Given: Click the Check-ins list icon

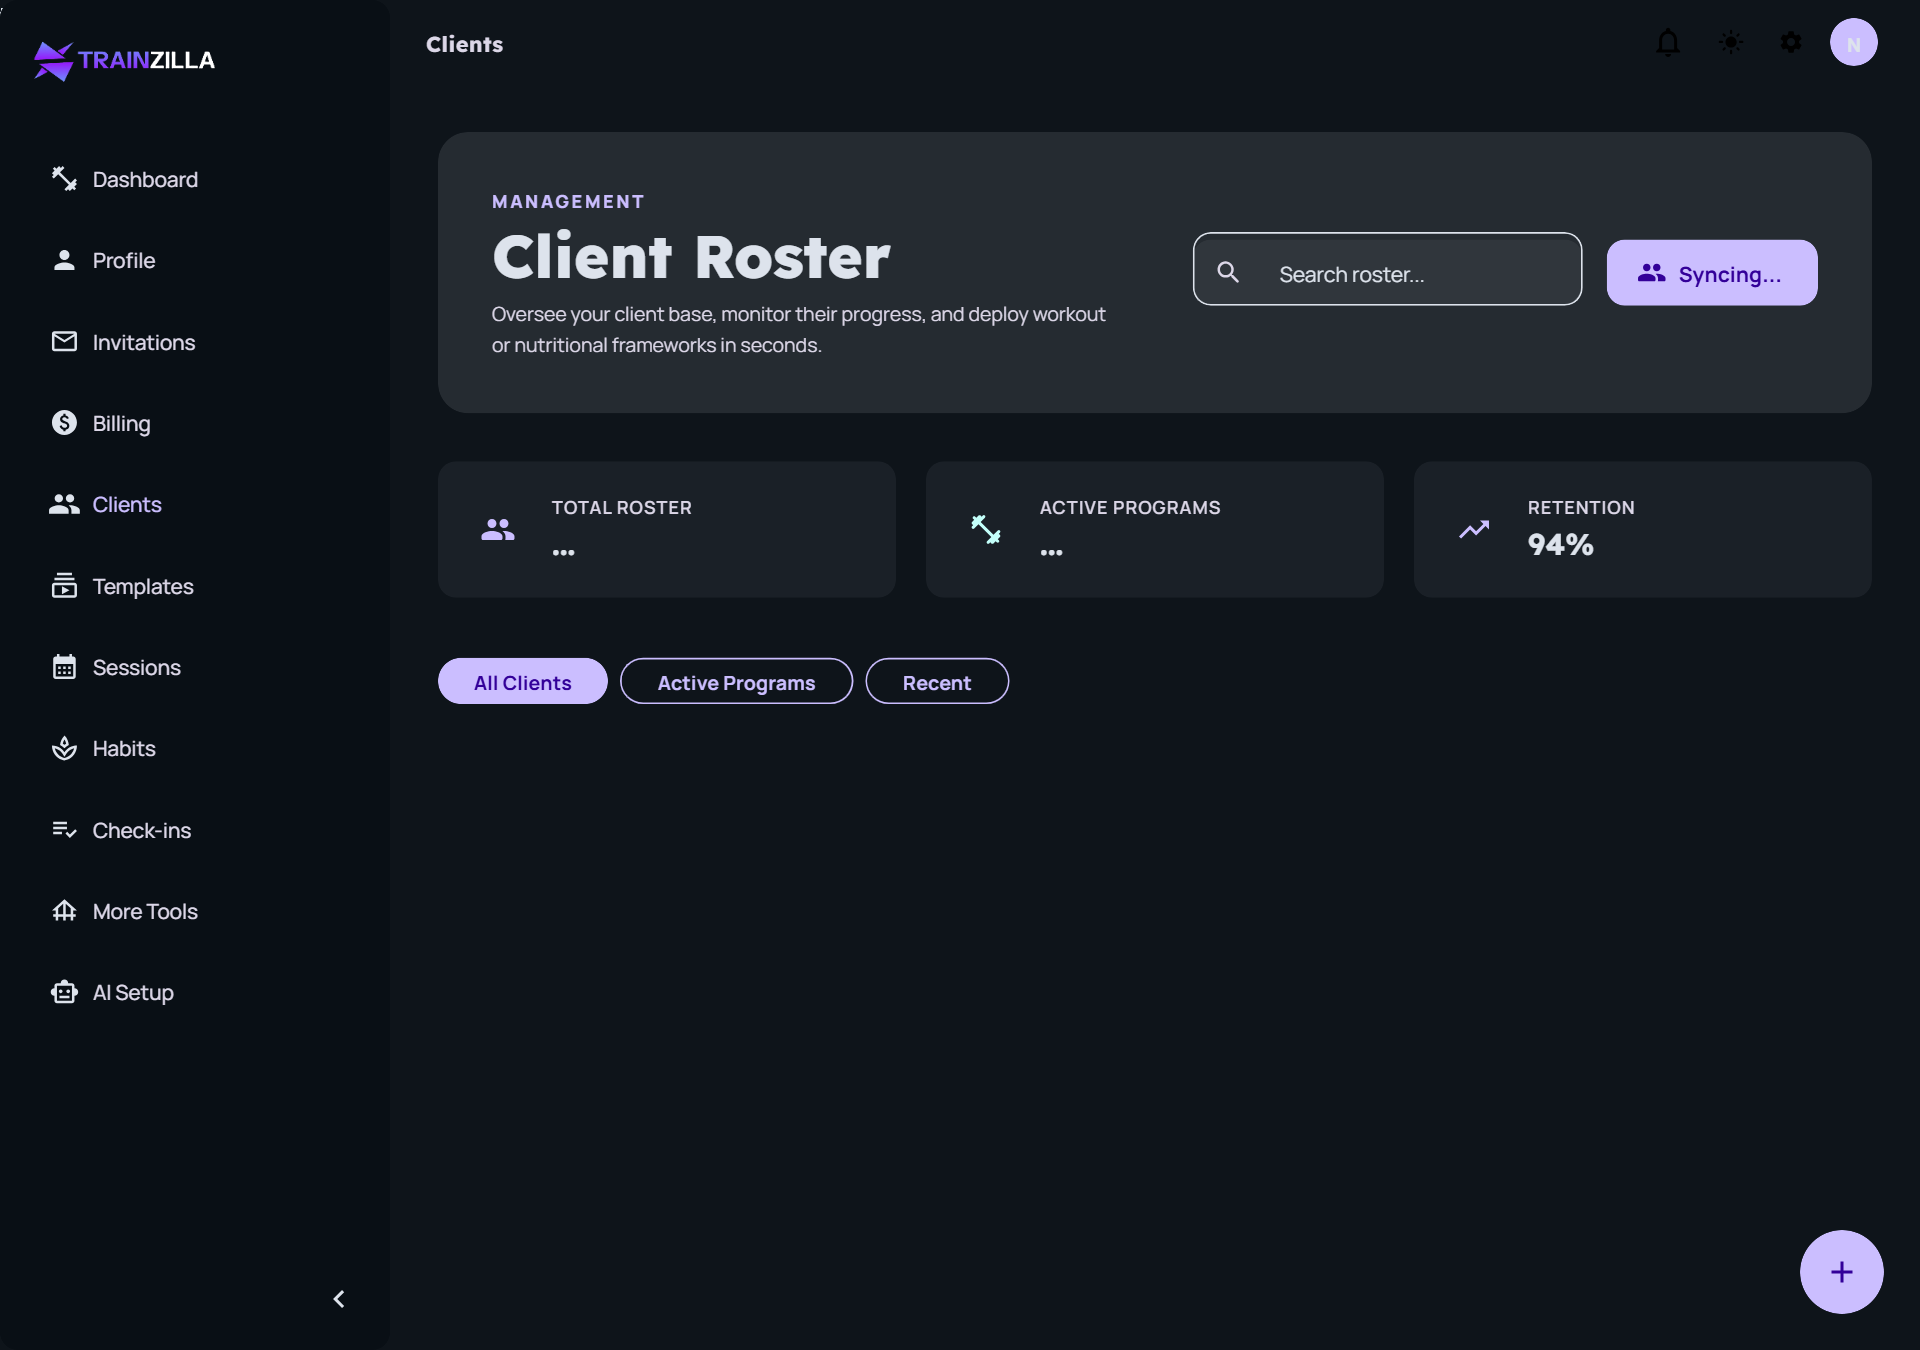Looking at the screenshot, I should click(64, 830).
